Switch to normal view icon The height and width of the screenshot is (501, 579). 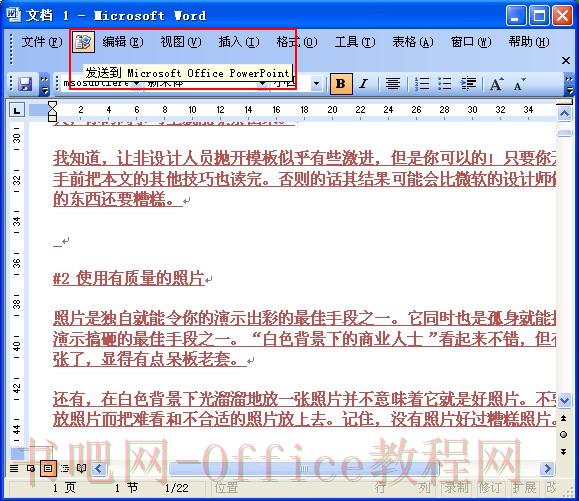point(14,469)
